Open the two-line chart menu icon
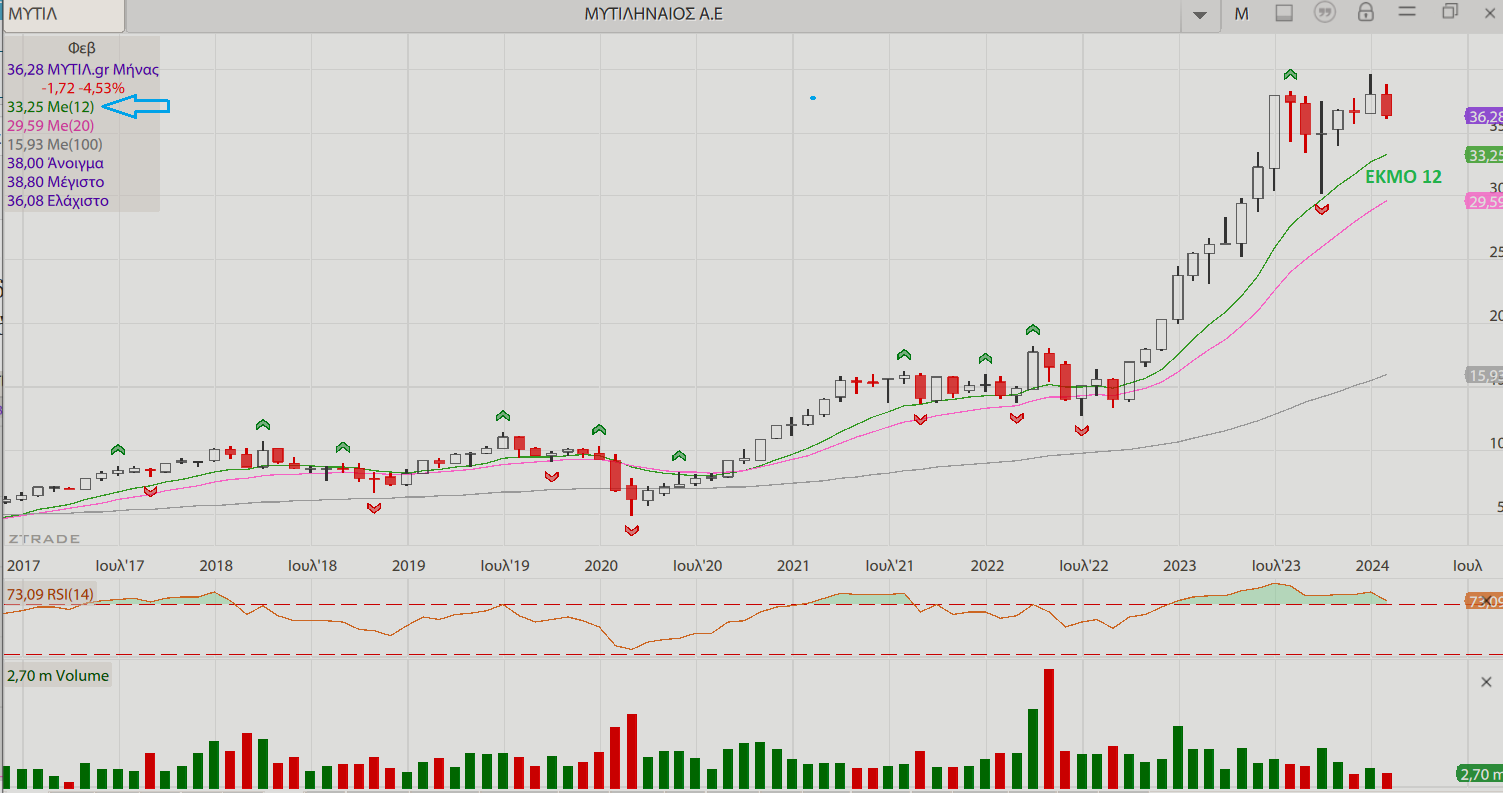1503x793 pixels. click(x=1407, y=12)
